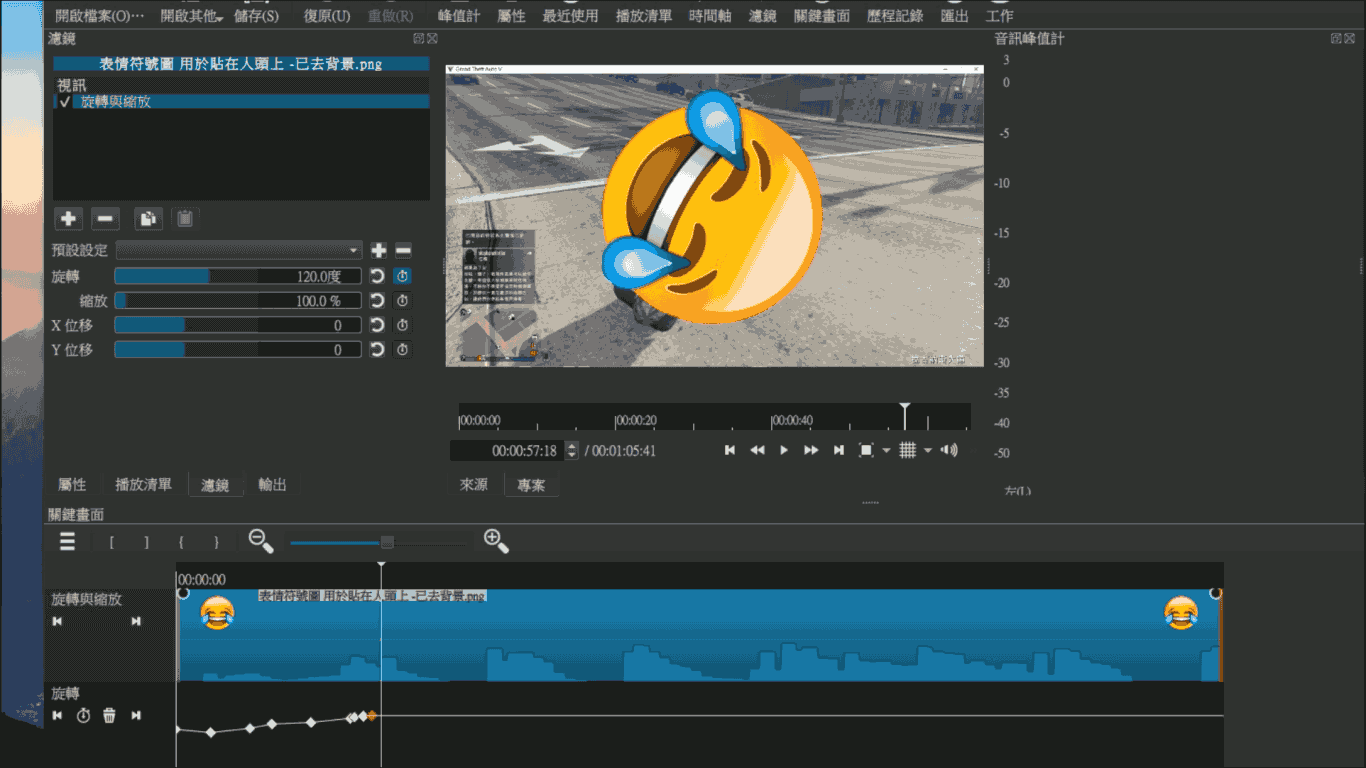Set first simple keyframe with { button
Viewport: 1366px width, 768px height.
(181, 542)
